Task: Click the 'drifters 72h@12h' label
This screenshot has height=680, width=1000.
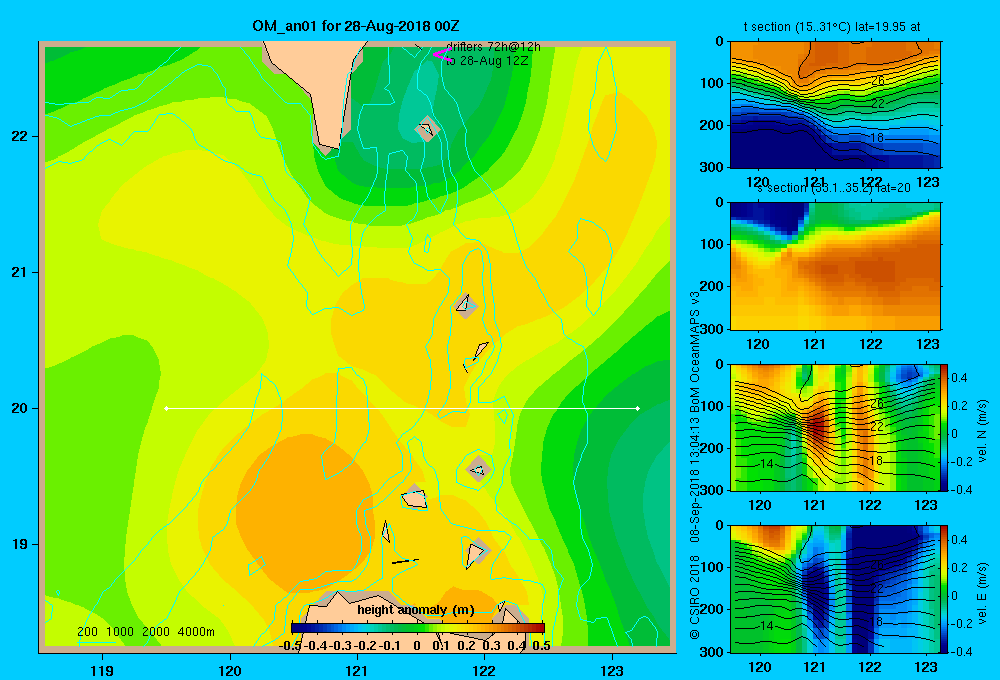Action: point(493,47)
